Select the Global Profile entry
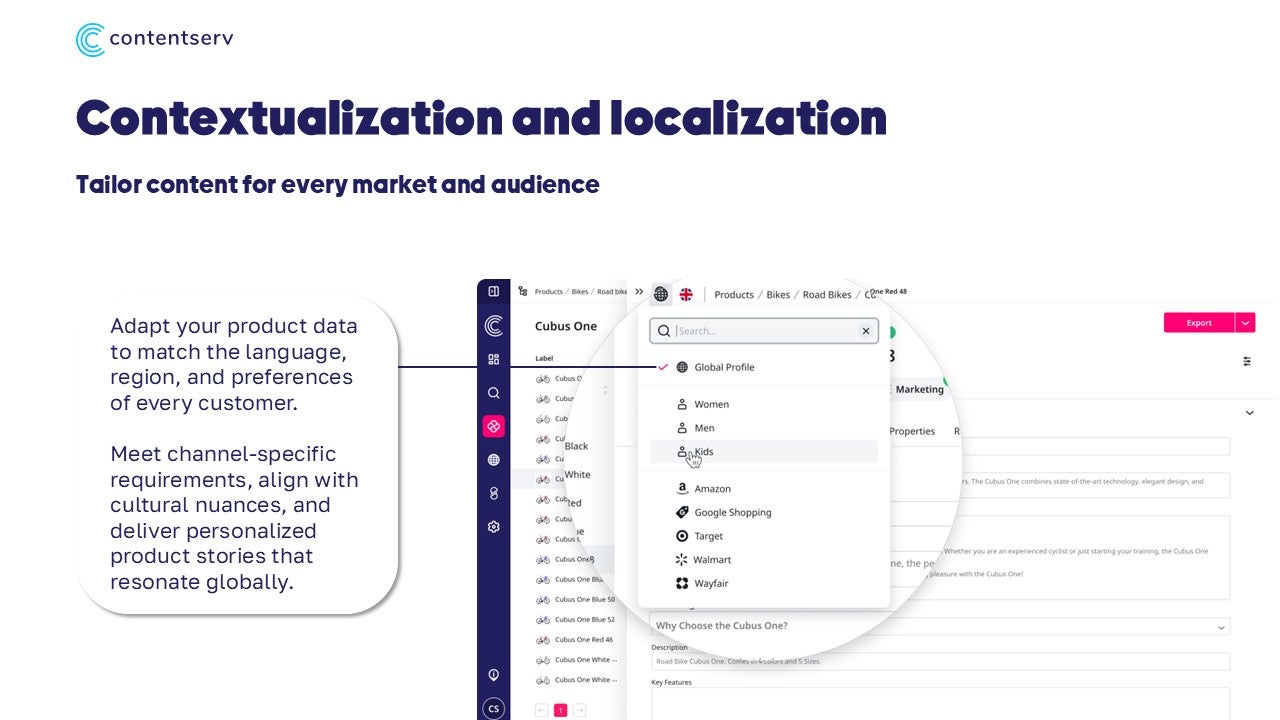Viewport: 1280px width, 720px height. coord(764,367)
